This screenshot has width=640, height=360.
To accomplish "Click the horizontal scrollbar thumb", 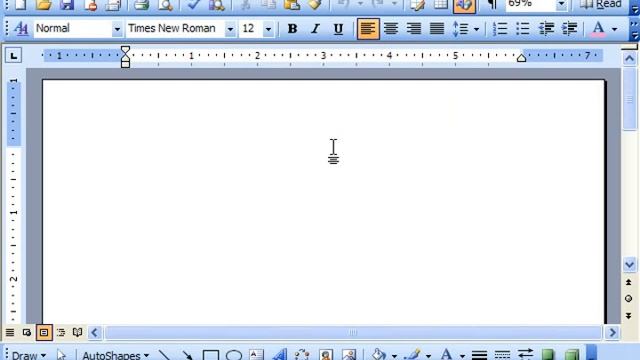I will (x=353, y=333).
